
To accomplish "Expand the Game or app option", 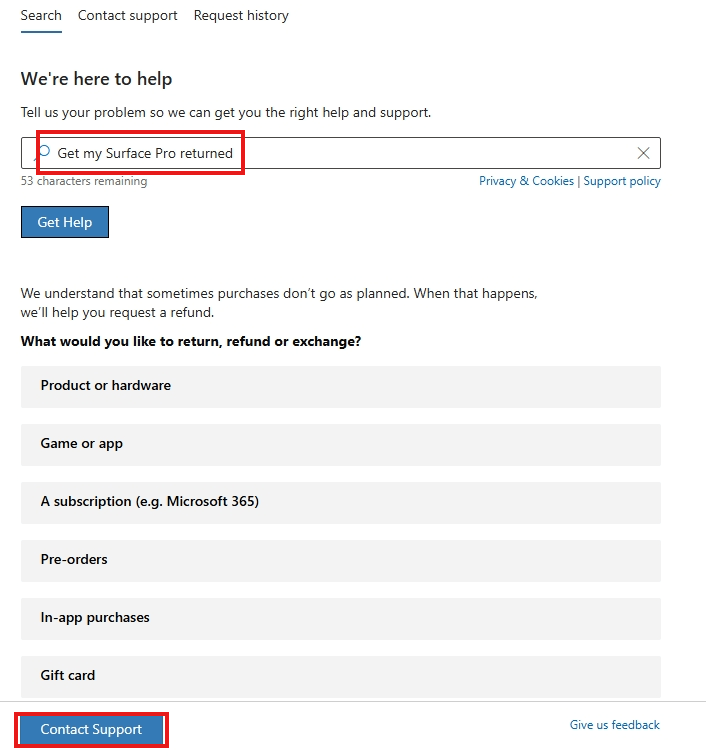I will [340, 445].
